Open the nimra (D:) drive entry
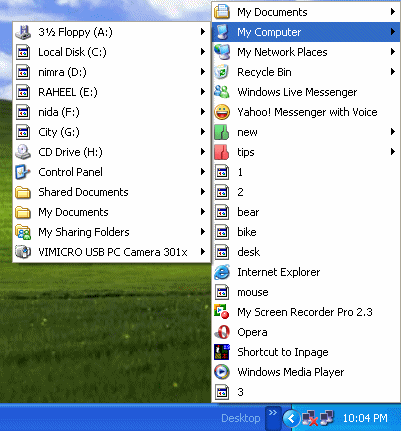401x431 pixels. click(x=111, y=72)
